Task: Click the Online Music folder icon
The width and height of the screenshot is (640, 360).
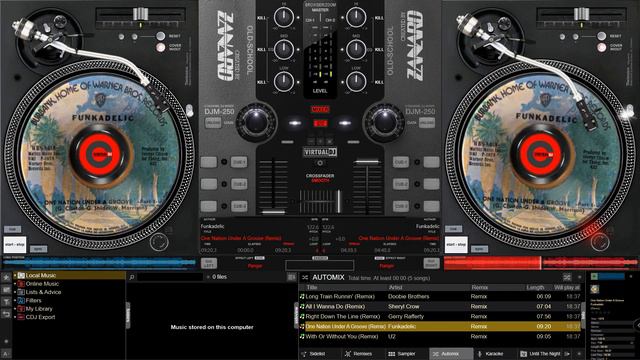Action: [21, 284]
